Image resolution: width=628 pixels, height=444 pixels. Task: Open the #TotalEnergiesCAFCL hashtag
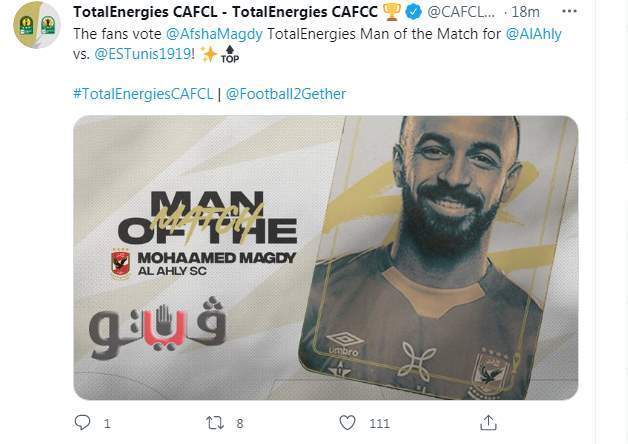[x=143, y=94]
